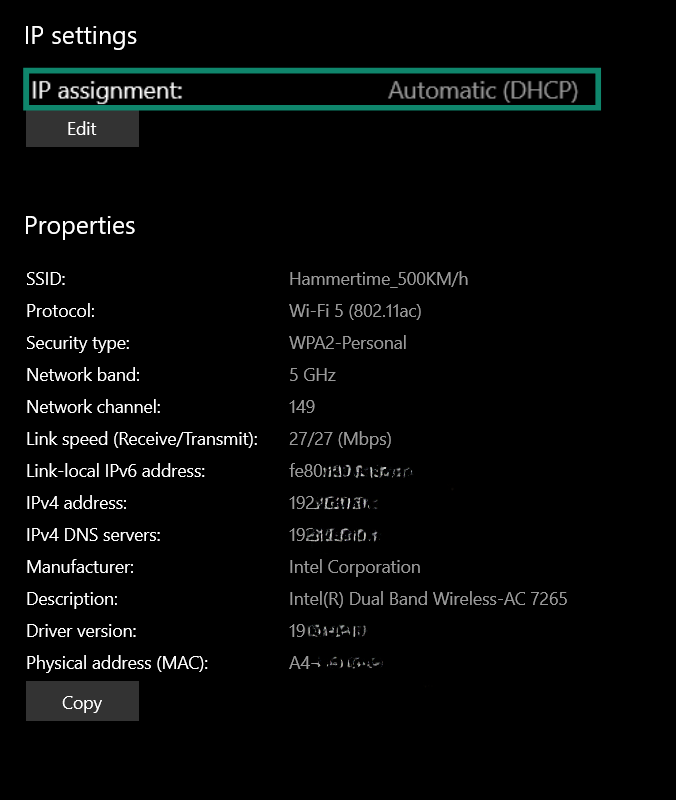Click the Wi-Fi 5 (802.11ac) protocol value

(x=355, y=311)
